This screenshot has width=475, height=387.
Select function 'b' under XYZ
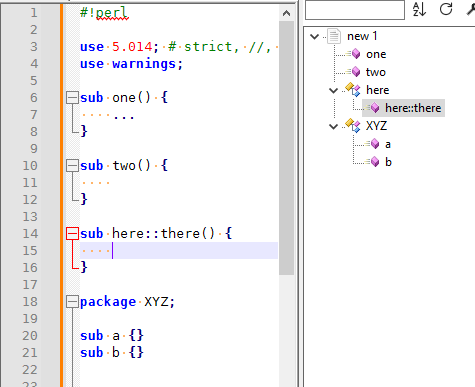coord(388,162)
